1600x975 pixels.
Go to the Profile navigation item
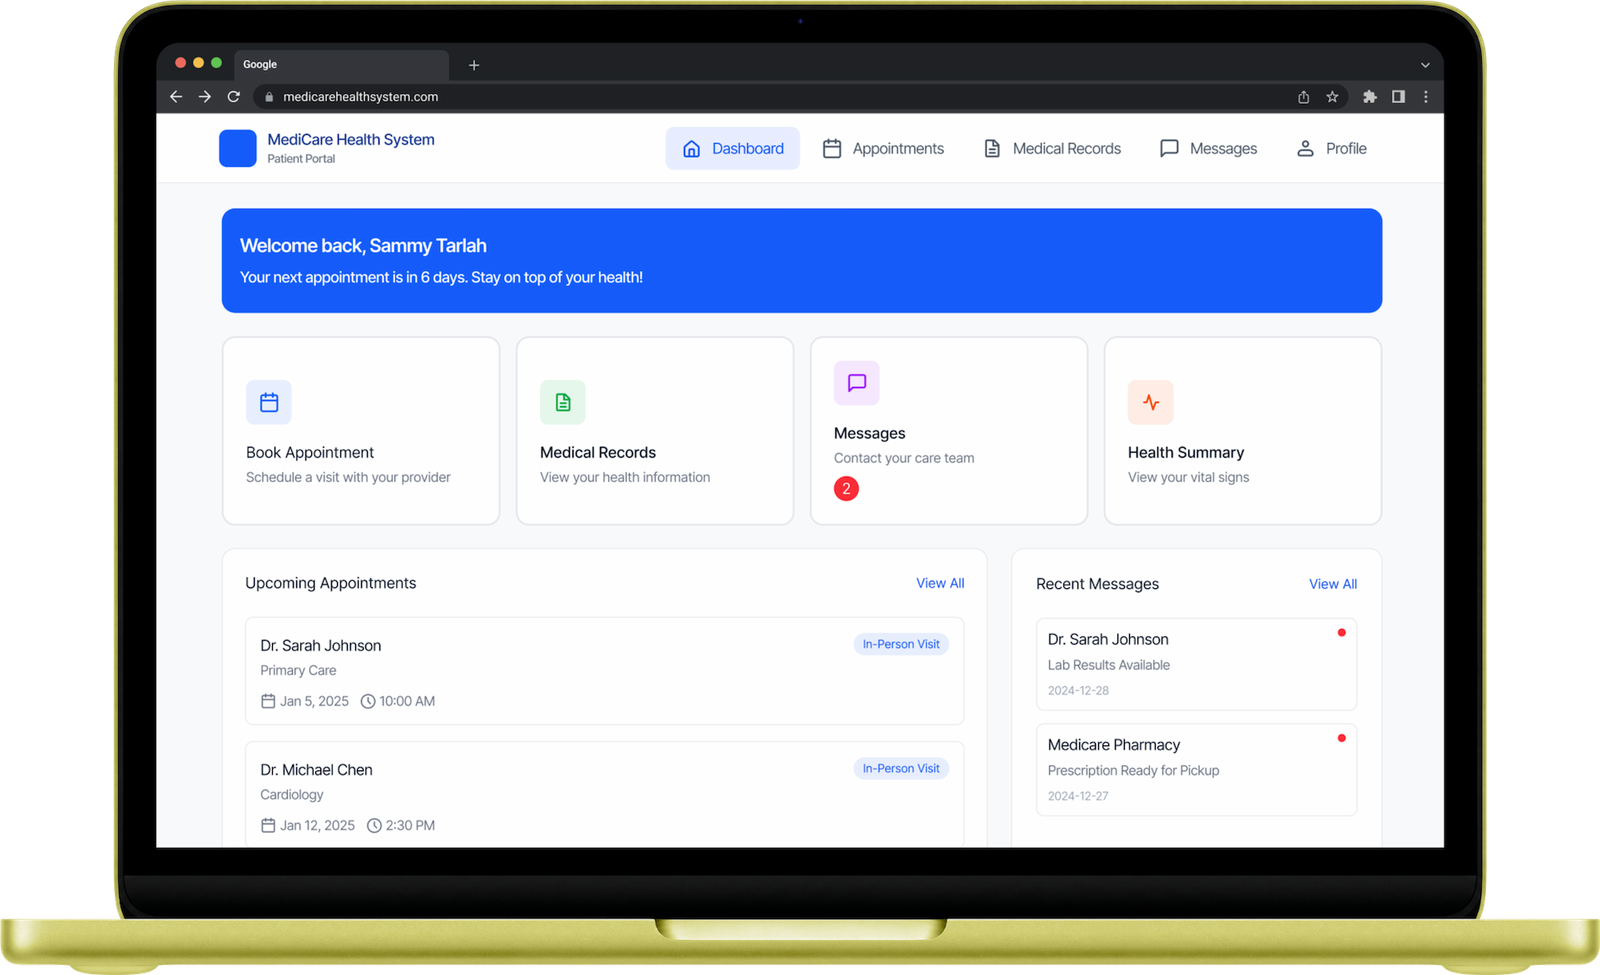pyautogui.click(x=1331, y=148)
